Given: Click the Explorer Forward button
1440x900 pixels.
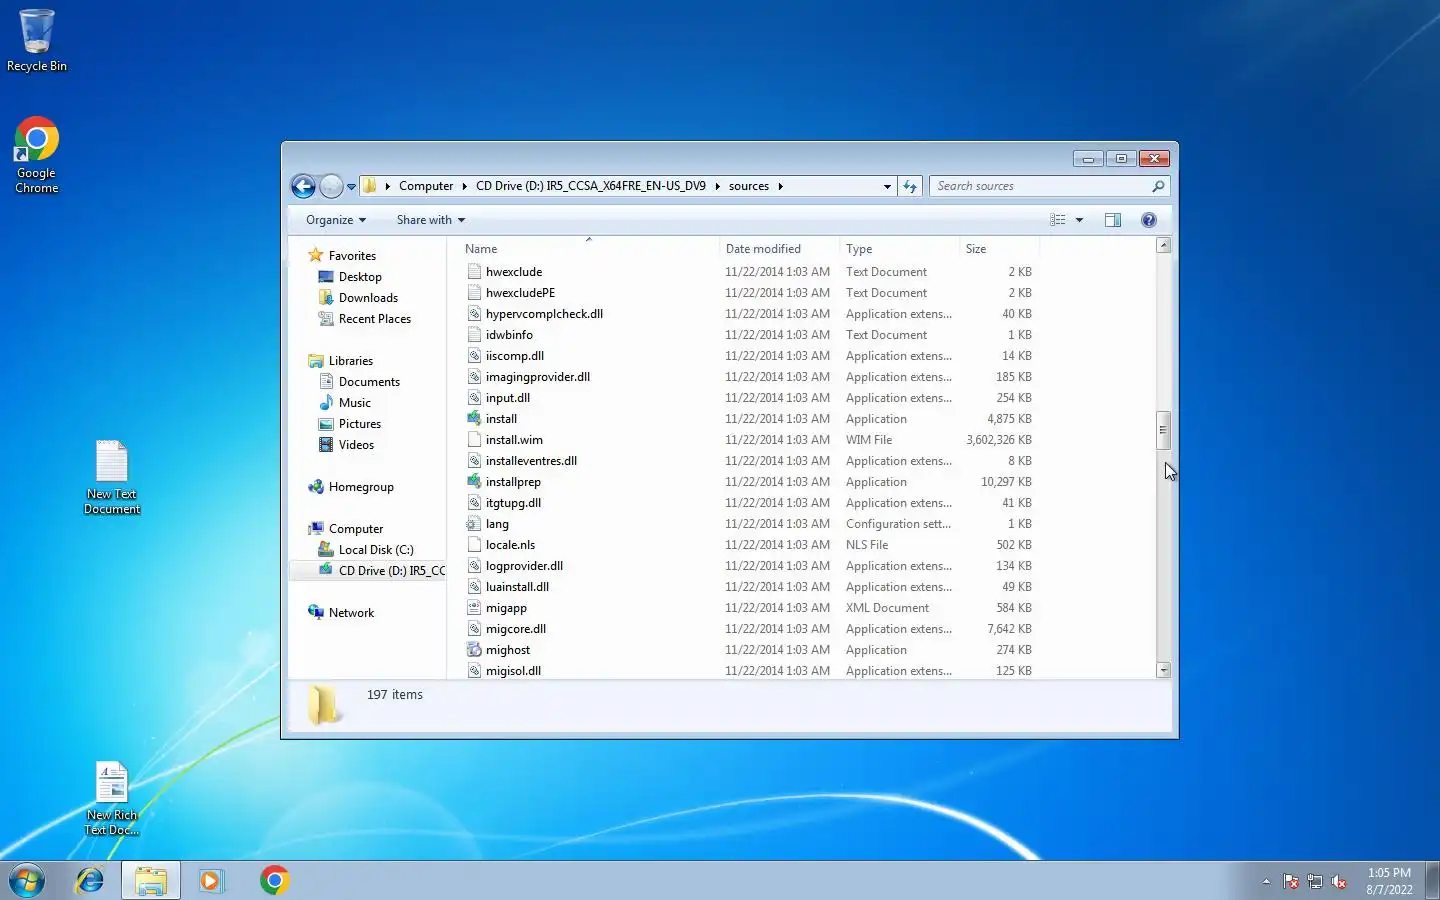Looking at the screenshot, I should [331, 186].
